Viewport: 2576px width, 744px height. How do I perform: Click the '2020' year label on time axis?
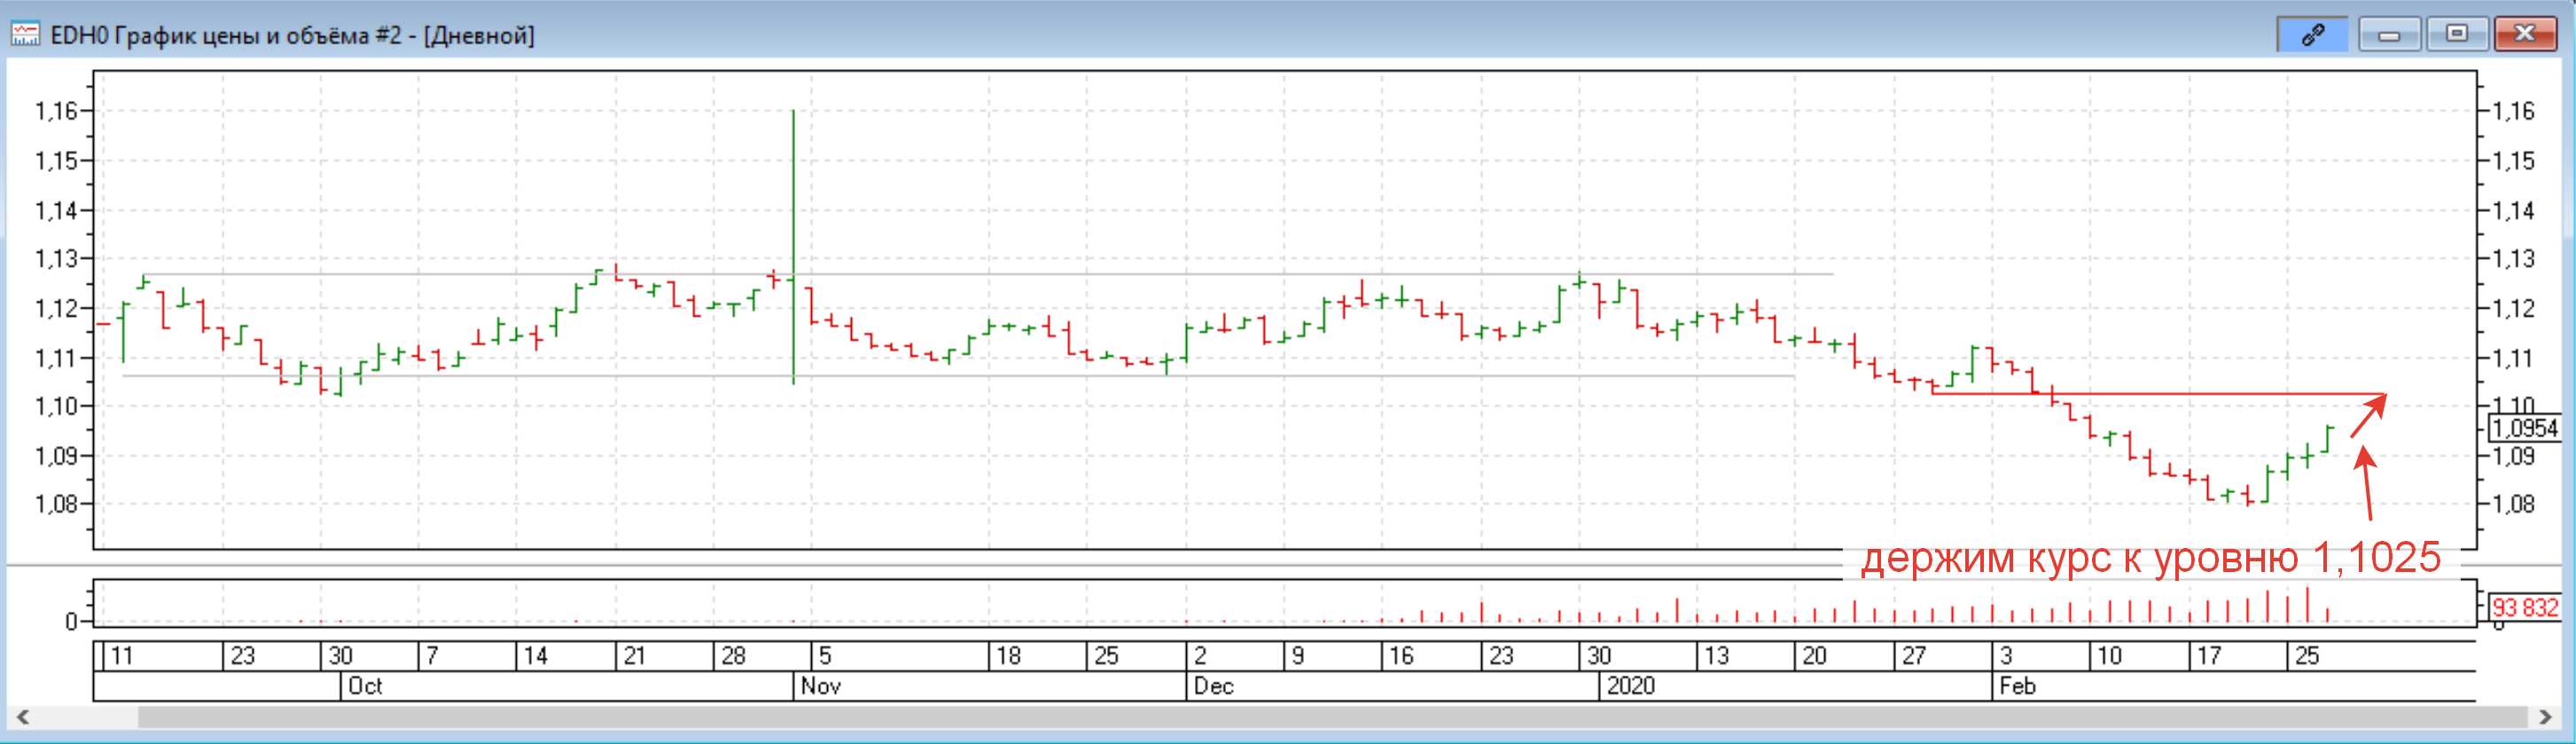1630,686
